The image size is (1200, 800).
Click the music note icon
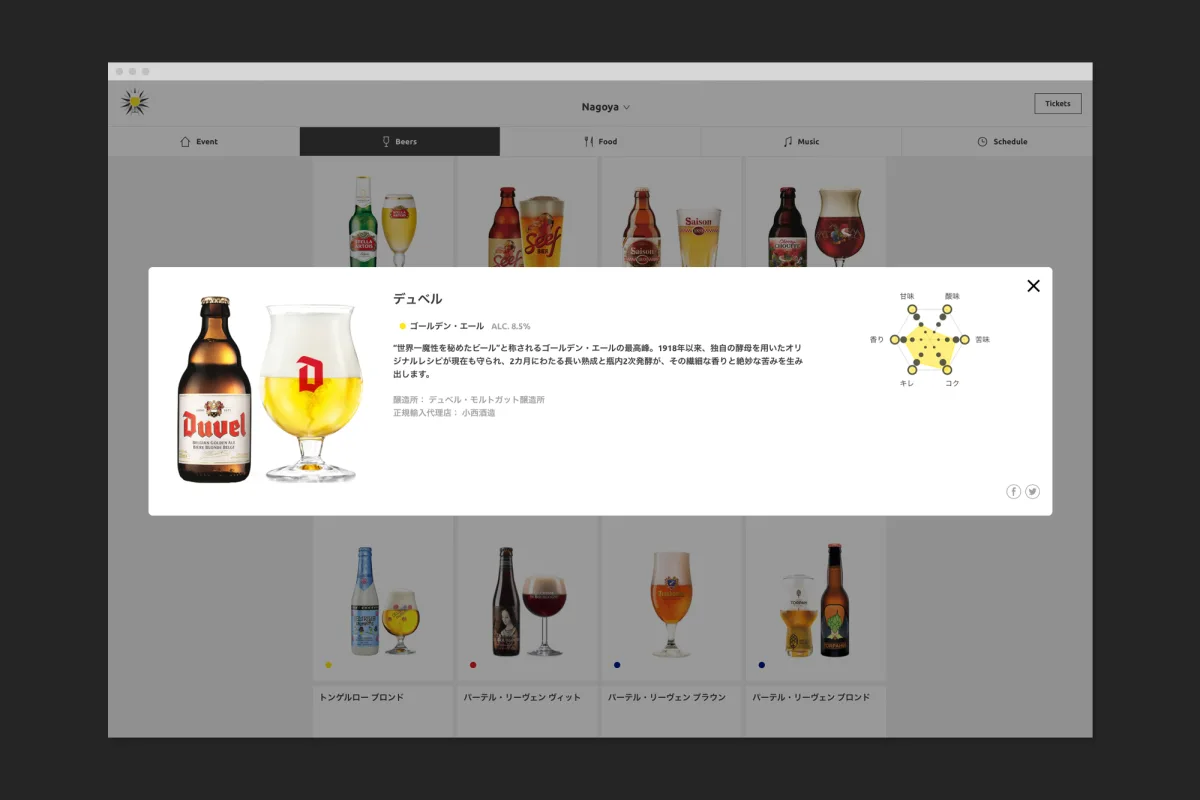point(788,142)
